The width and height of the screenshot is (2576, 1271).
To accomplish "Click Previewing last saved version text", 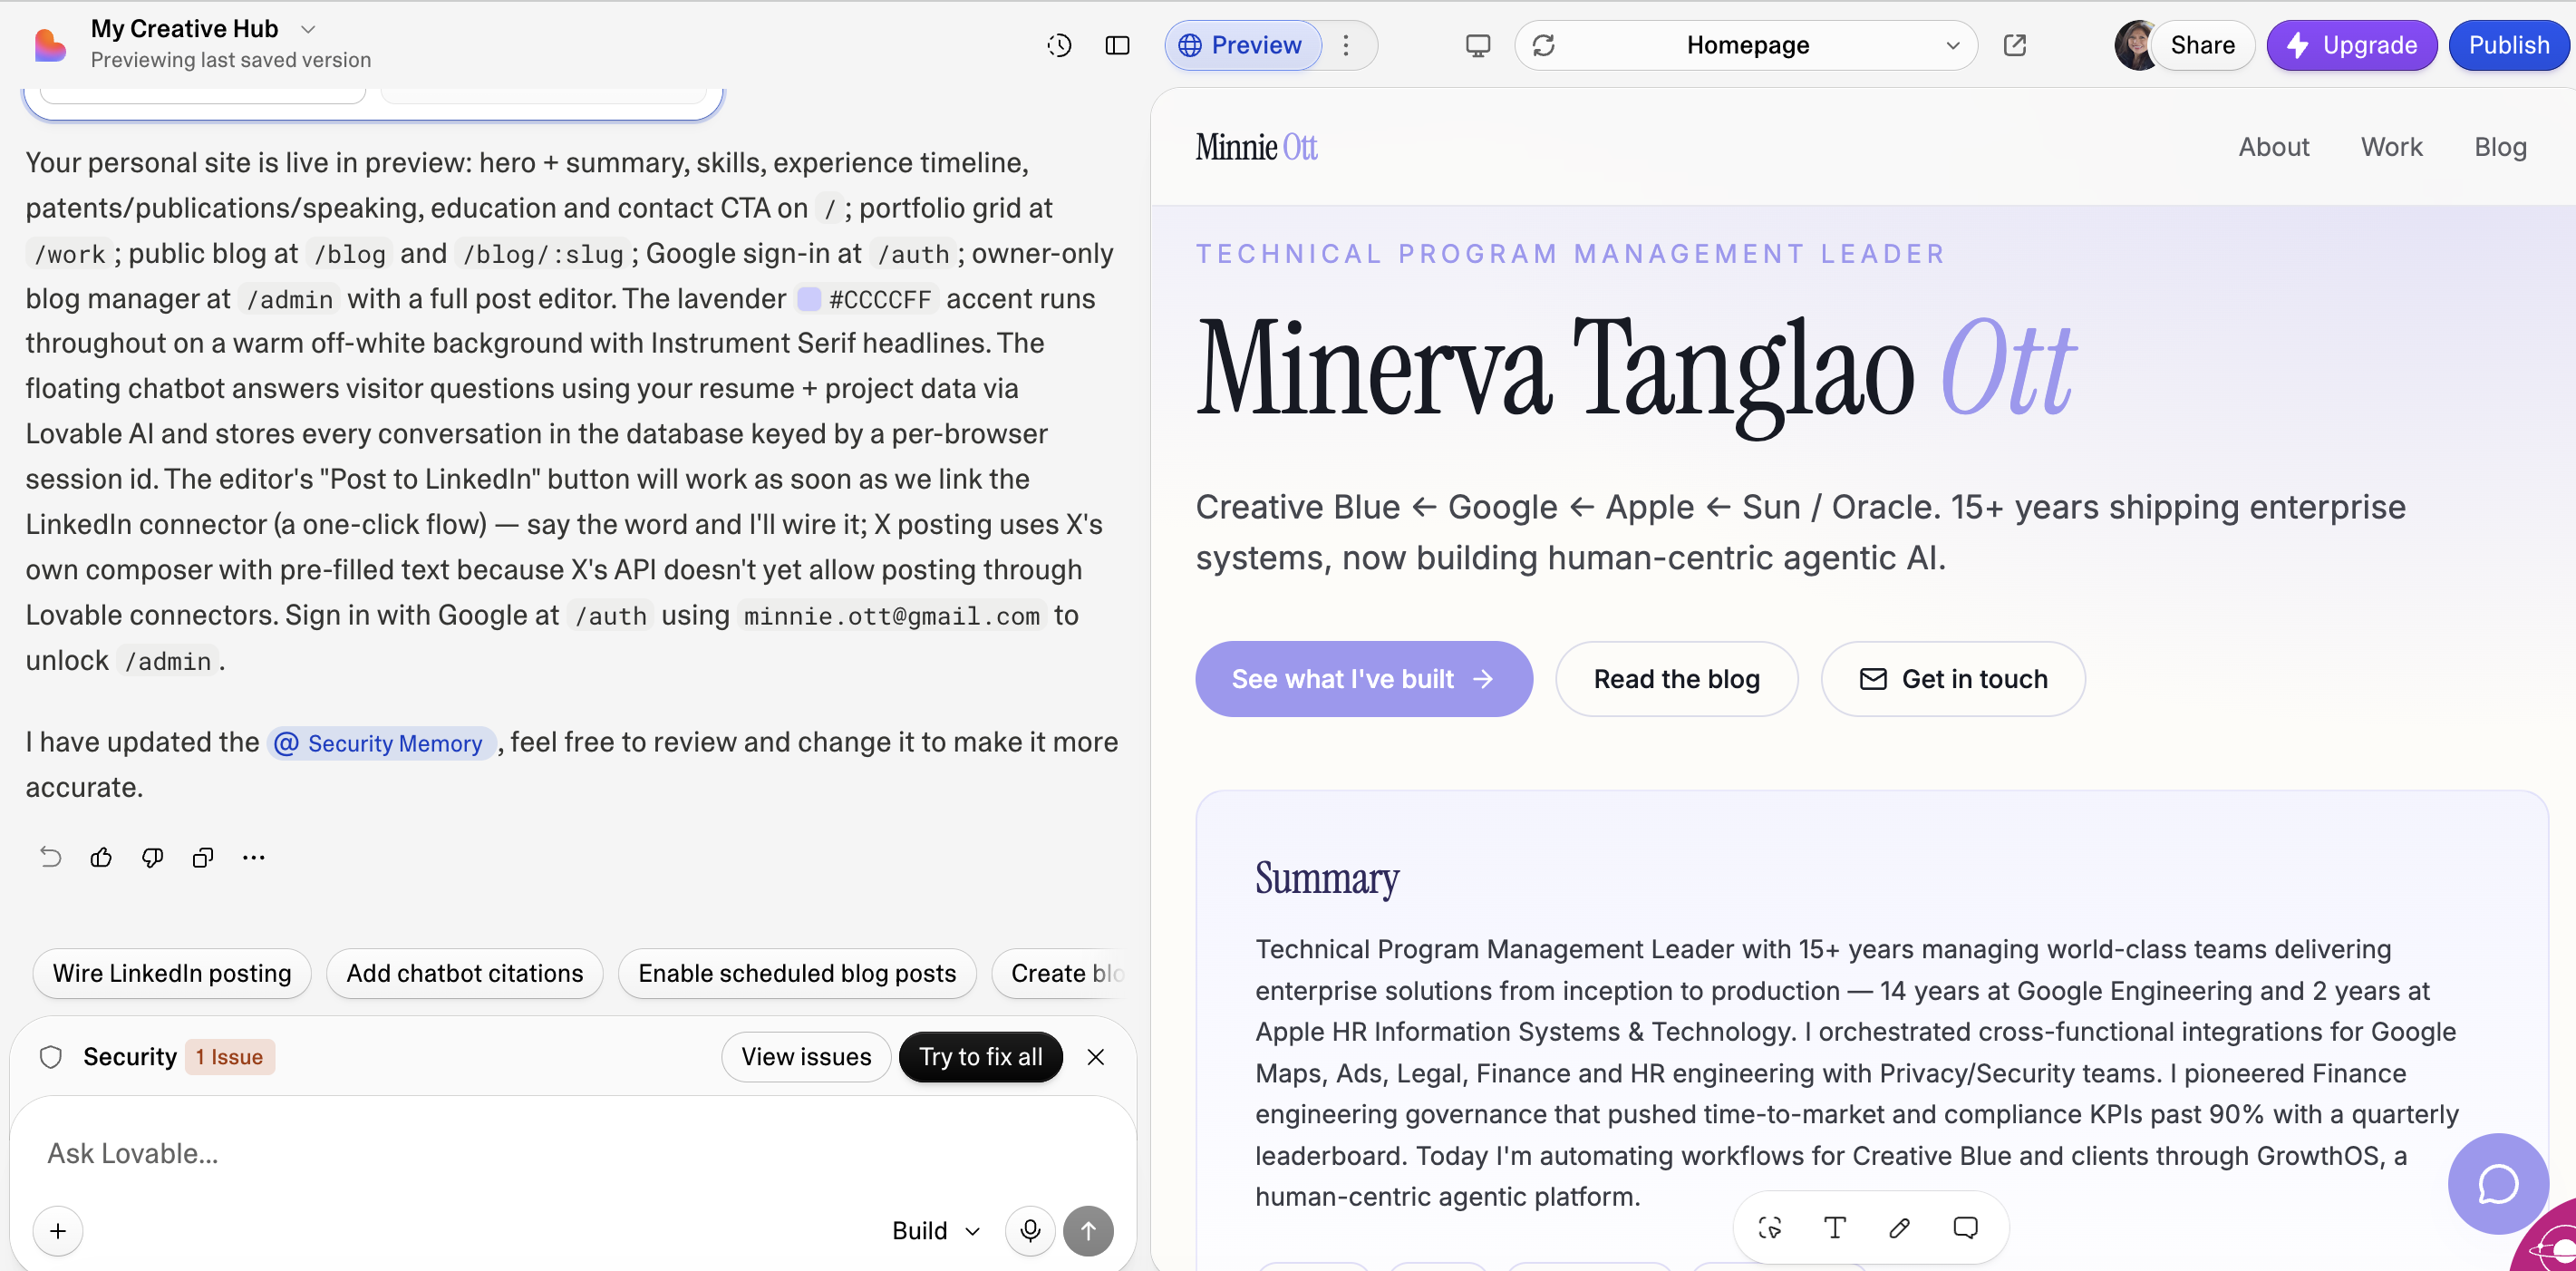I will click(x=231, y=60).
